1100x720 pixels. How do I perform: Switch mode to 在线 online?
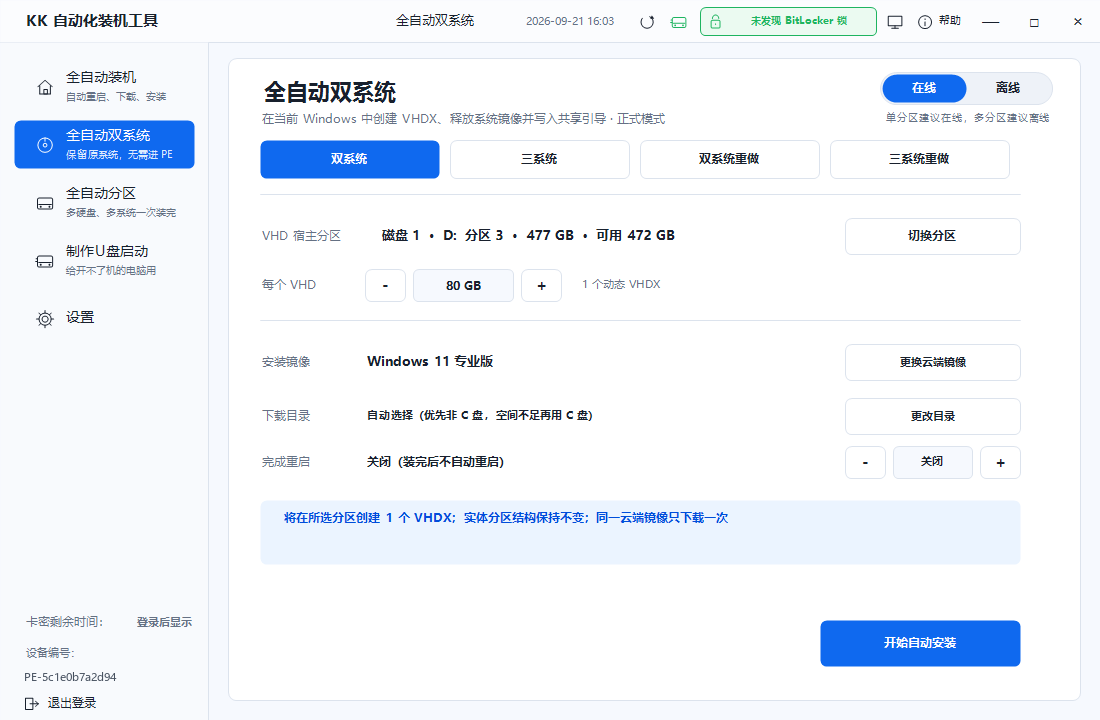[x=924, y=88]
